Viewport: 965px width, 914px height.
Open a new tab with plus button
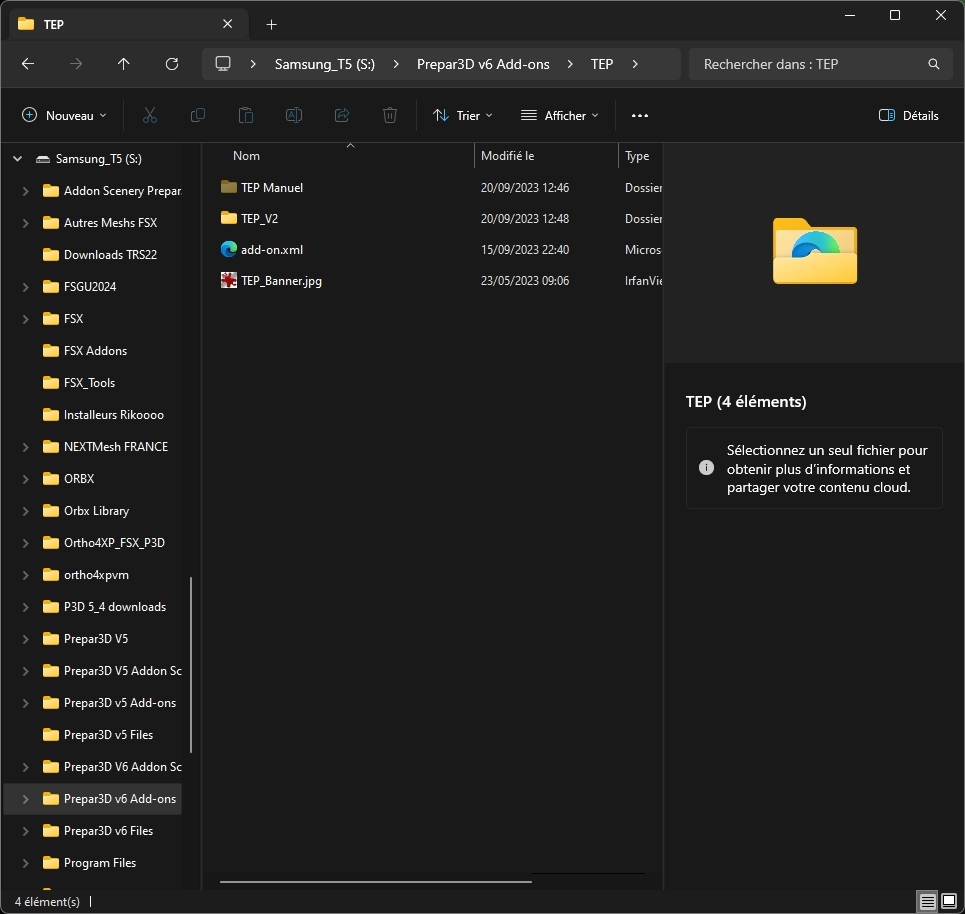click(271, 24)
